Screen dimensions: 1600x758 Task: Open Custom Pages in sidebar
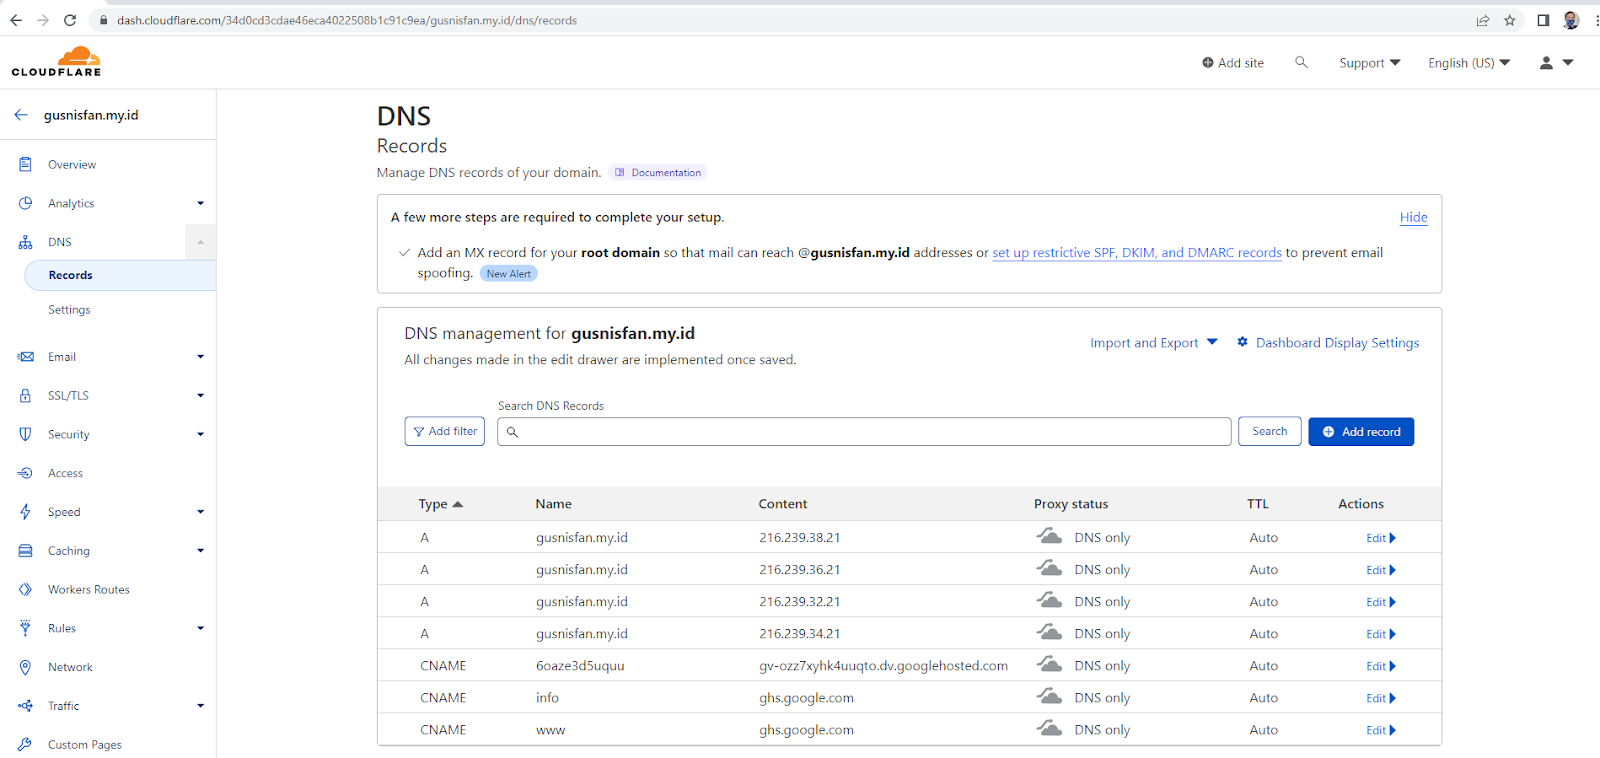[85, 745]
